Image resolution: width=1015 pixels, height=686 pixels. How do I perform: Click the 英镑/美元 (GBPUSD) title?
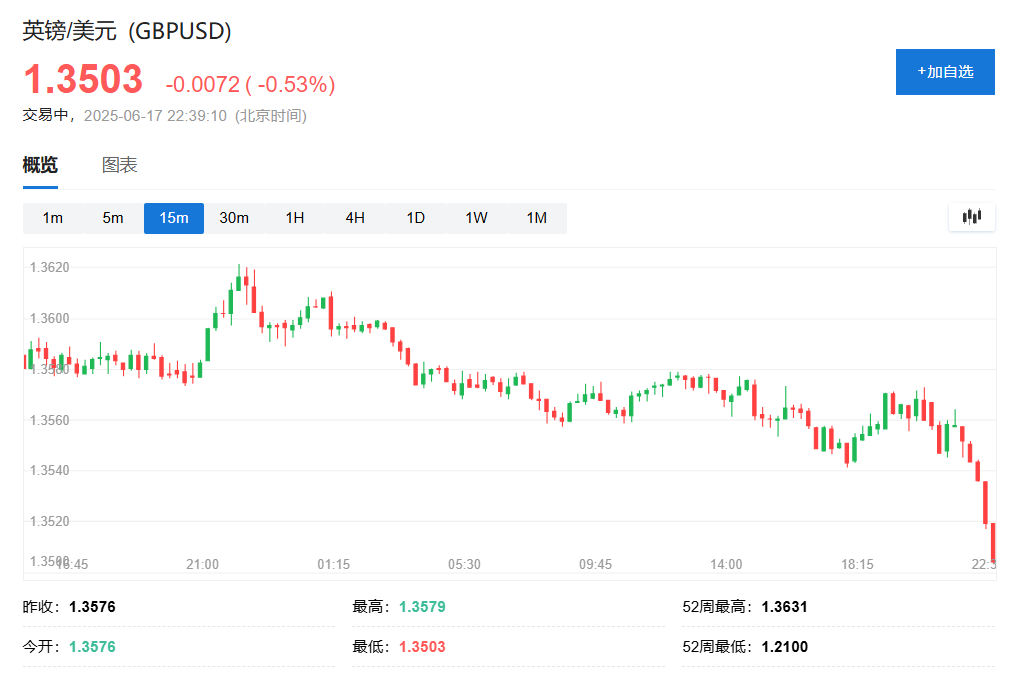click(x=127, y=30)
